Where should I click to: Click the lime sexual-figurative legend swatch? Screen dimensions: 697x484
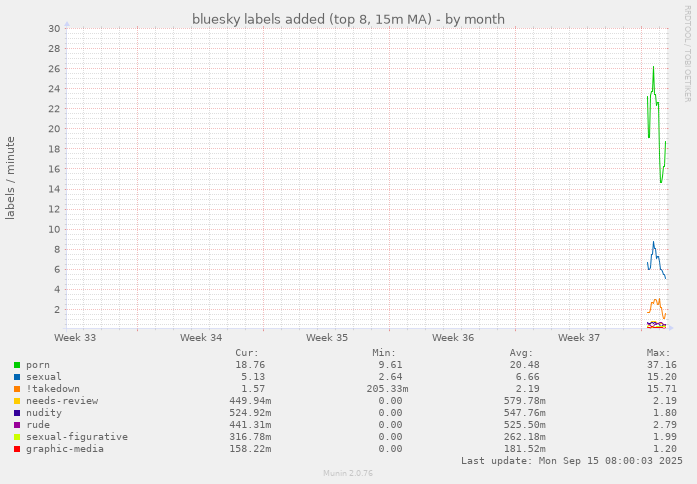click(x=17, y=437)
